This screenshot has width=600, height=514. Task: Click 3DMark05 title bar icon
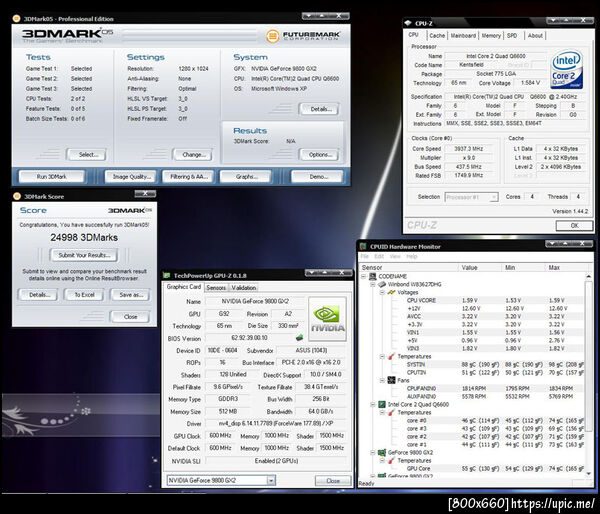click(x=16, y=18)
